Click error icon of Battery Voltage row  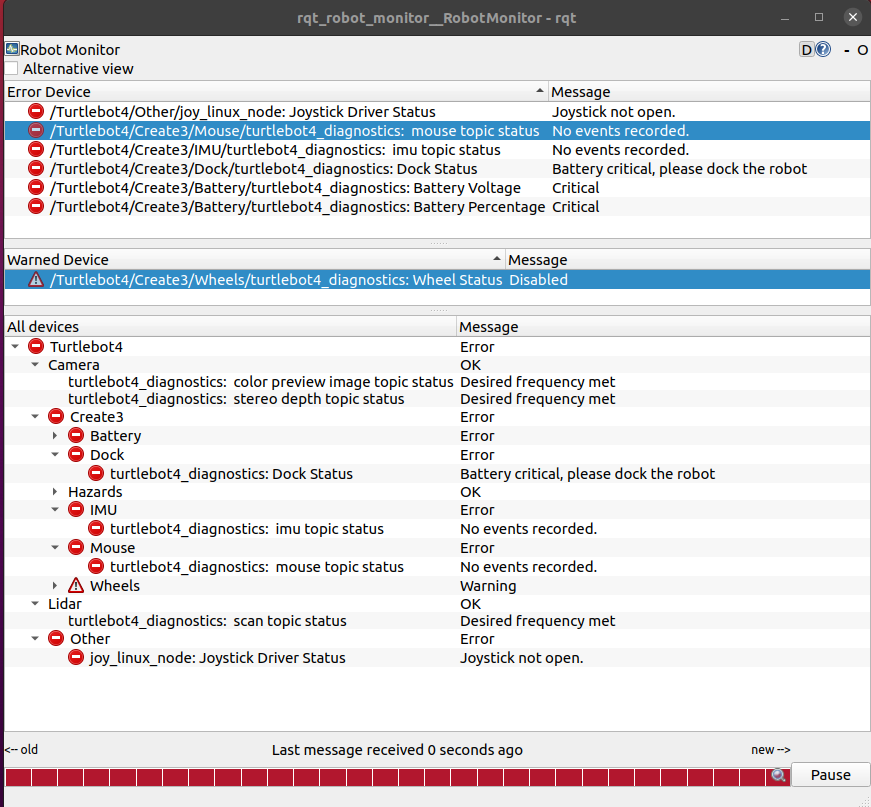(36, 187)
